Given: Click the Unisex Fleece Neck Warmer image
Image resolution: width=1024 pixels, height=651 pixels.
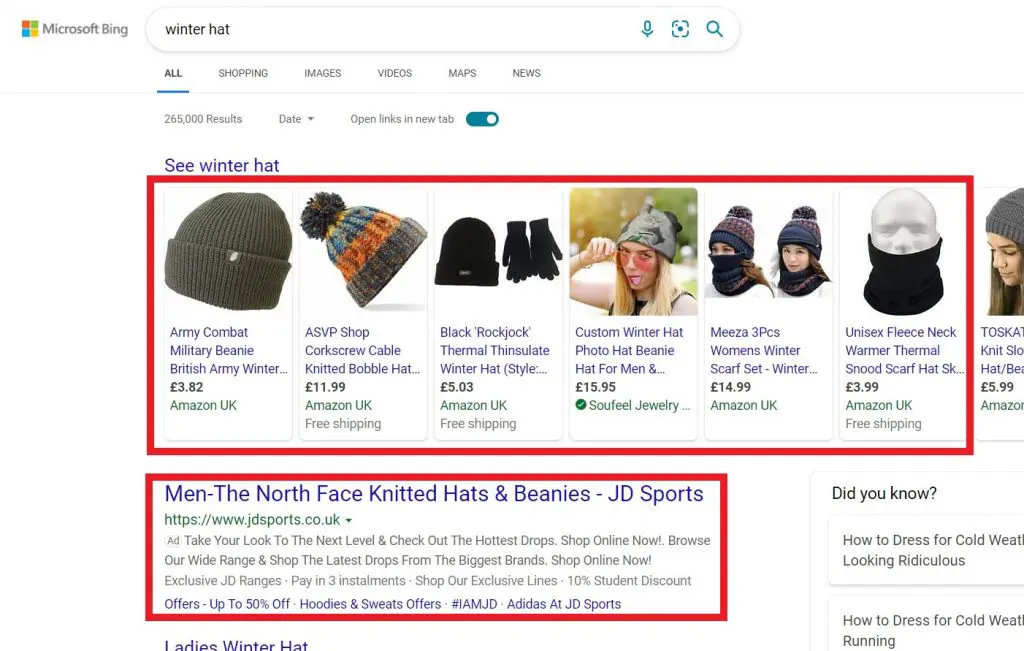Looking at the screenshot, I should (x=904, y=252).
